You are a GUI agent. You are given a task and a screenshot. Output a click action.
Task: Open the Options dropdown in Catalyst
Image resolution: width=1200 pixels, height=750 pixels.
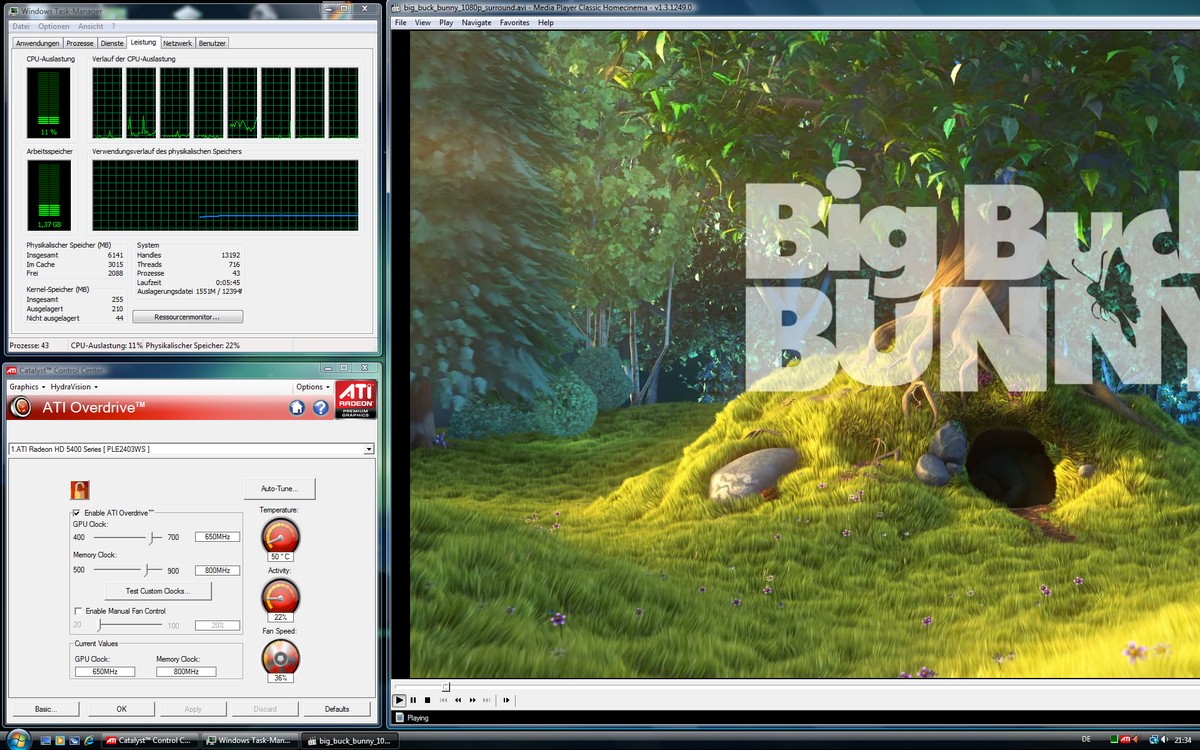click(x=313, y=387)
